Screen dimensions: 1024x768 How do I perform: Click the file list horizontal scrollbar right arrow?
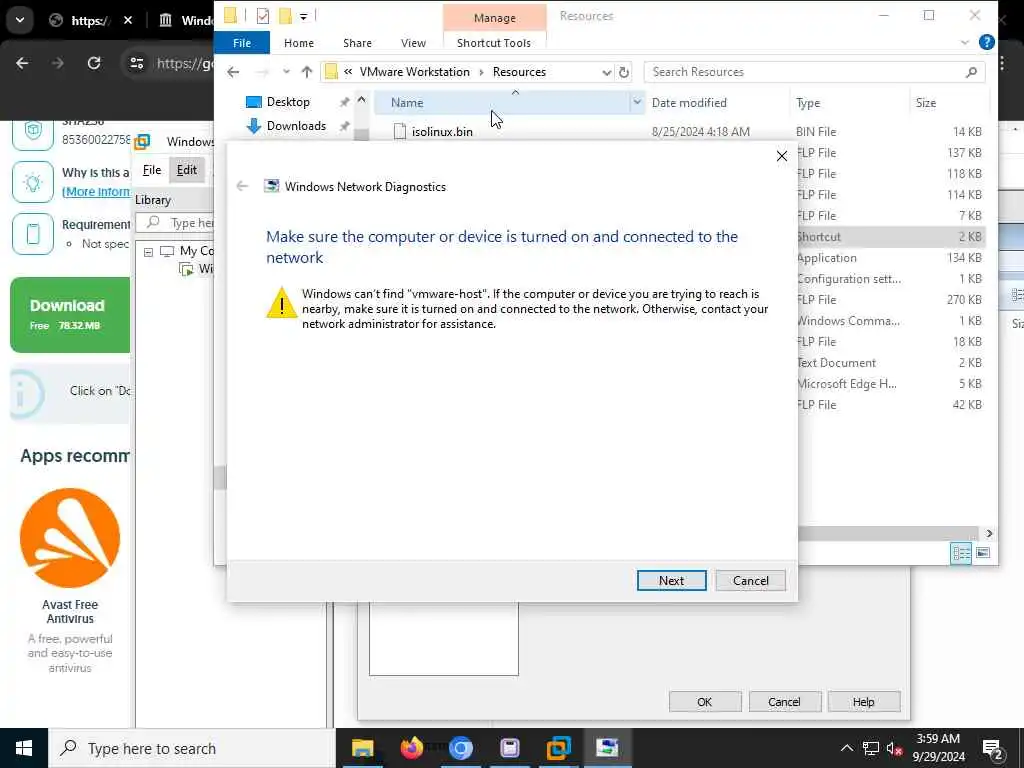989,534
